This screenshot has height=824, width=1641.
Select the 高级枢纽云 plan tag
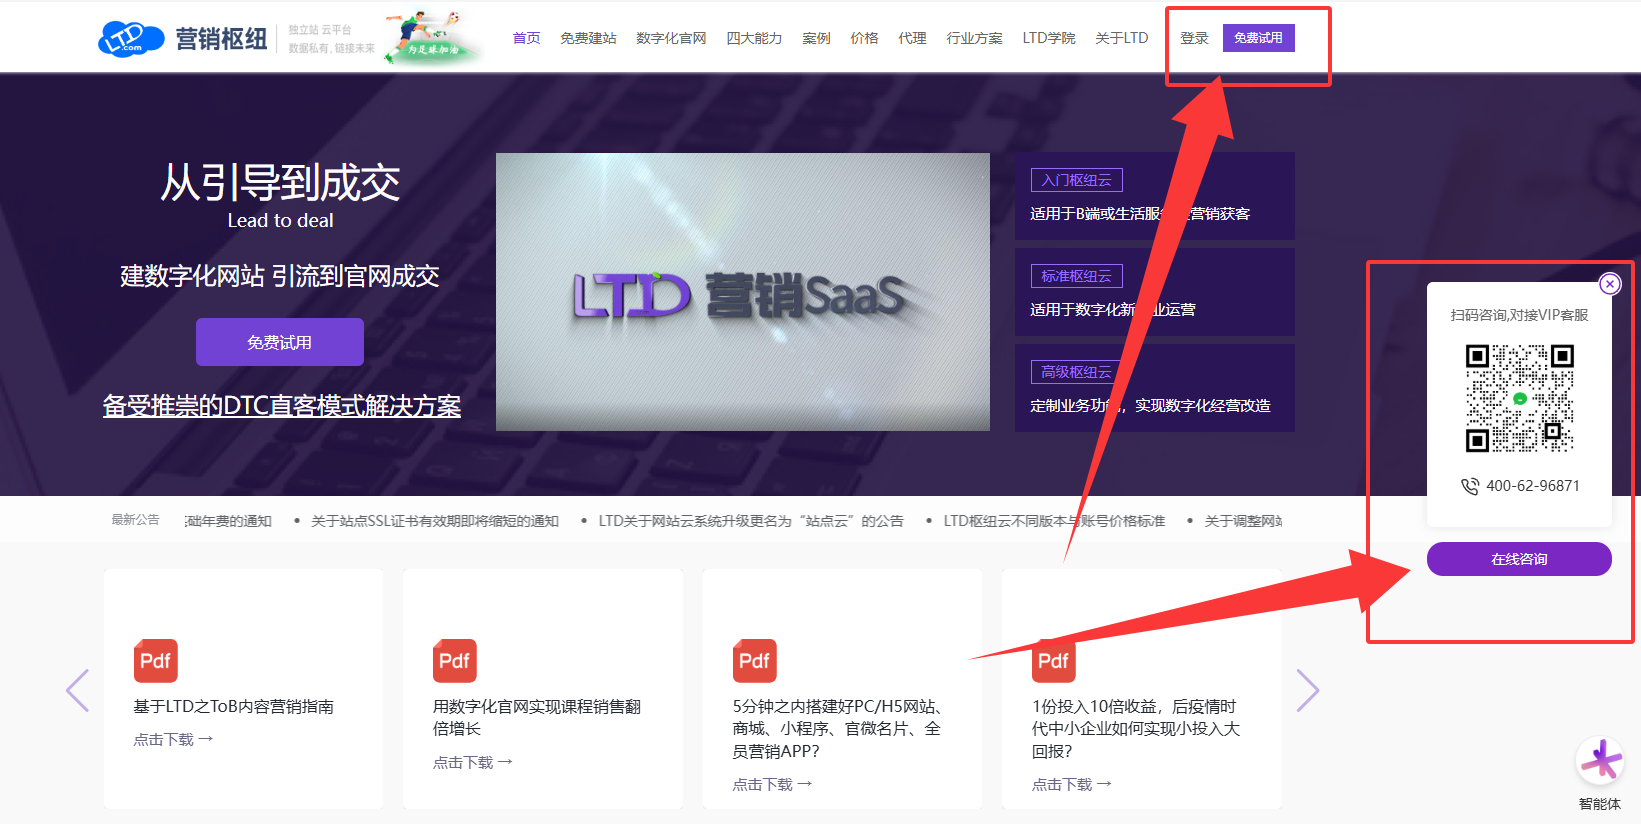click(x=1076, y=372)
